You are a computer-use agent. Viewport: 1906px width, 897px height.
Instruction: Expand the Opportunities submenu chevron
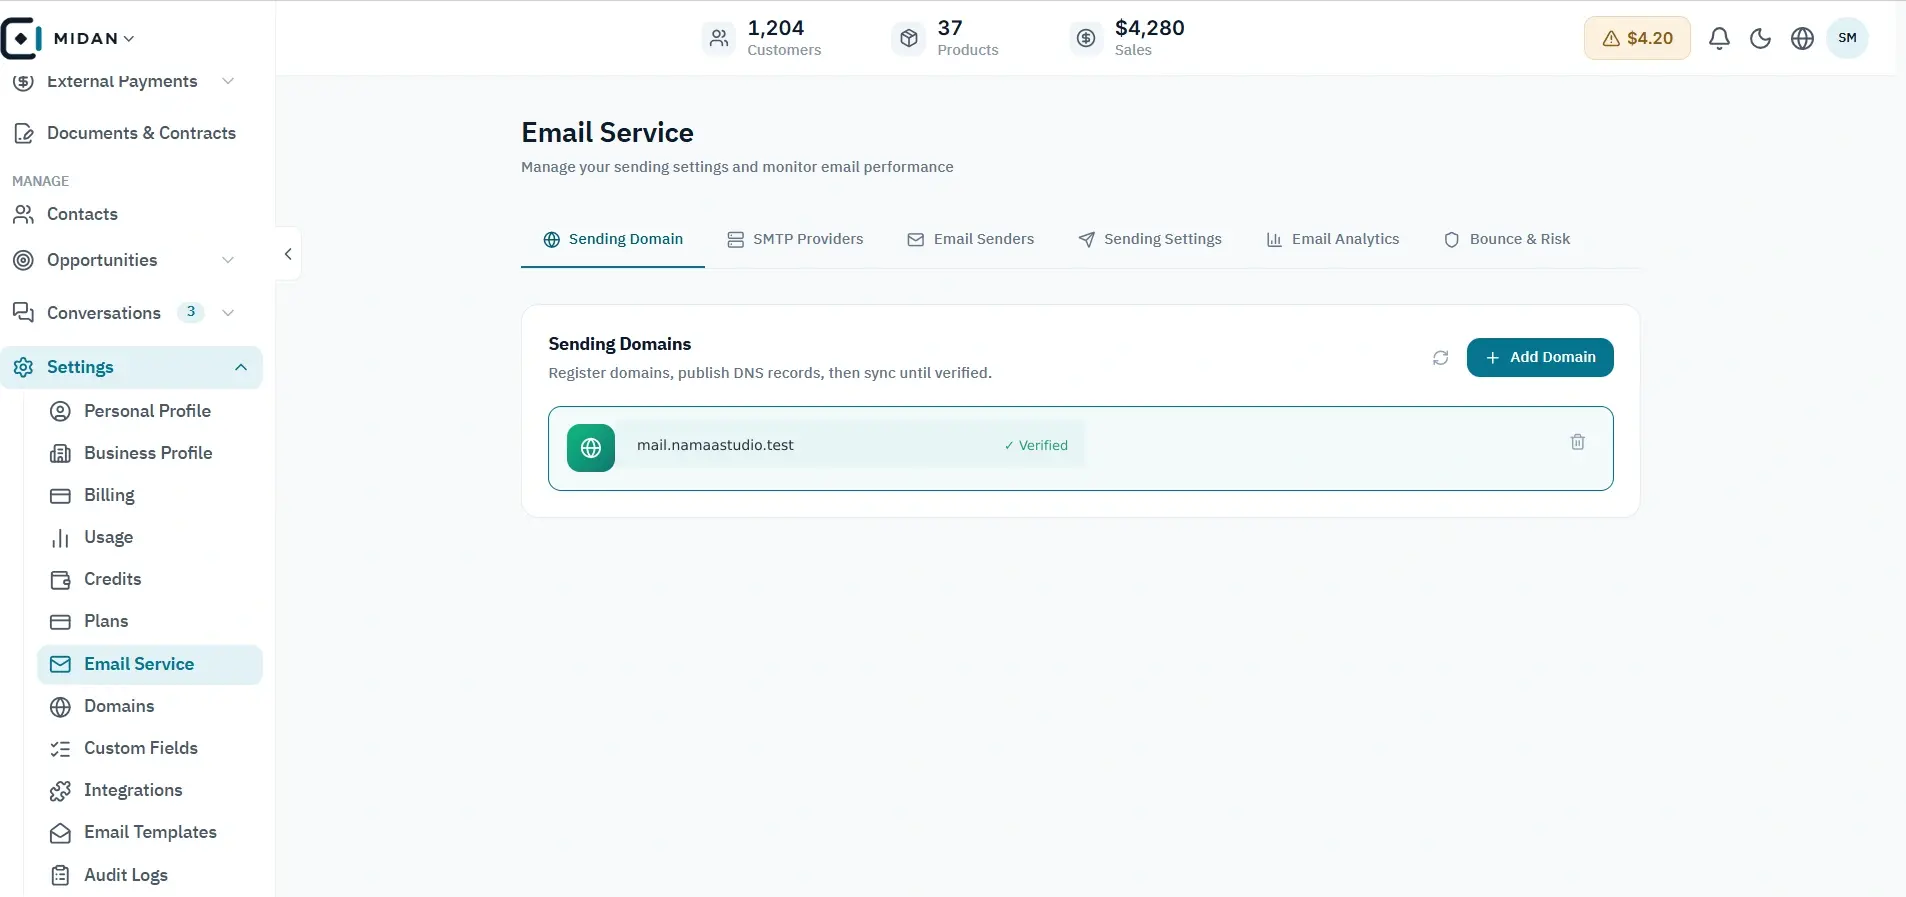coord(228,260)
